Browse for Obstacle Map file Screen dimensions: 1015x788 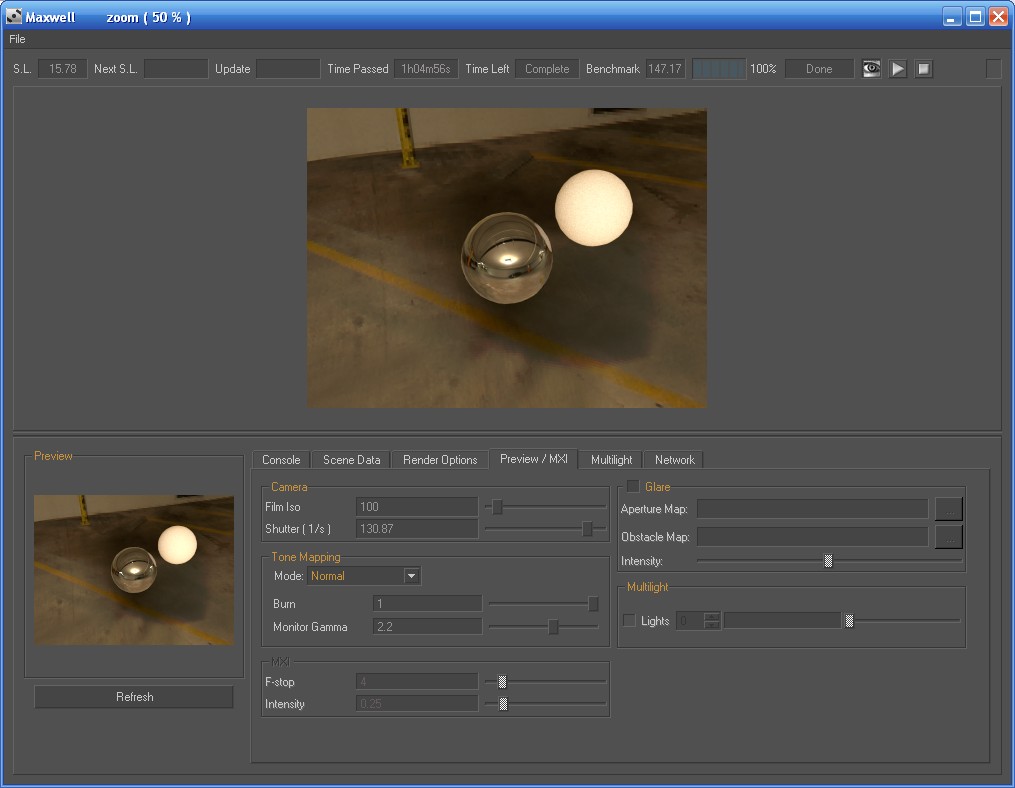click(x=949, y=537)
